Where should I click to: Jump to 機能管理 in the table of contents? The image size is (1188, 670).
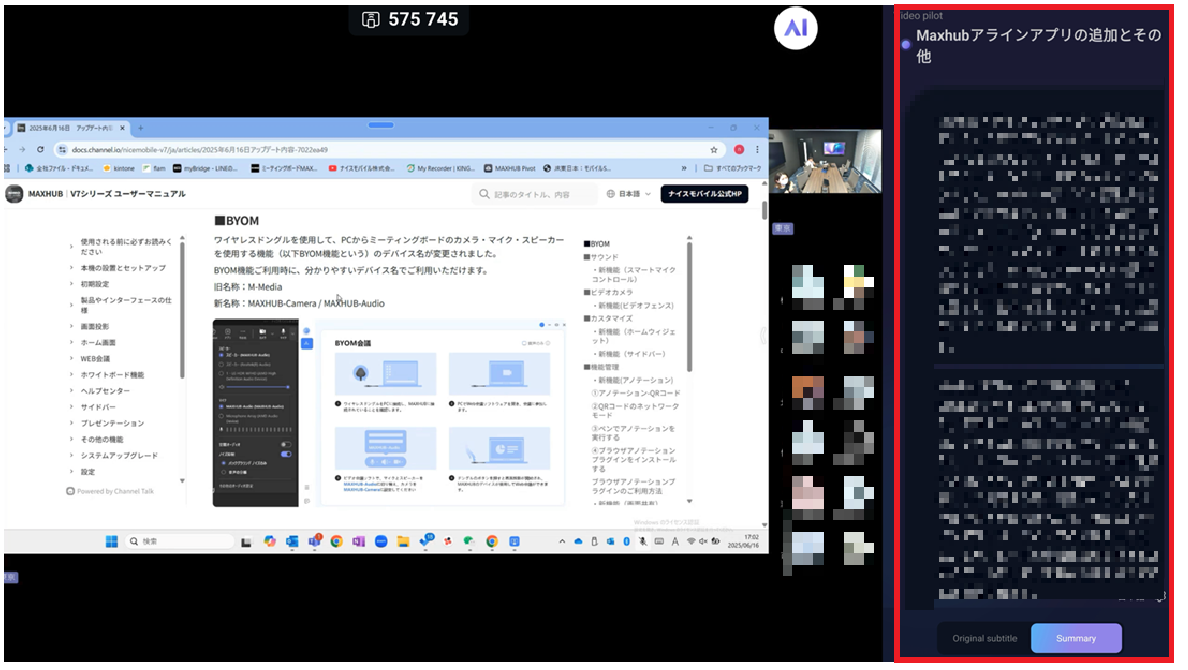601,367
